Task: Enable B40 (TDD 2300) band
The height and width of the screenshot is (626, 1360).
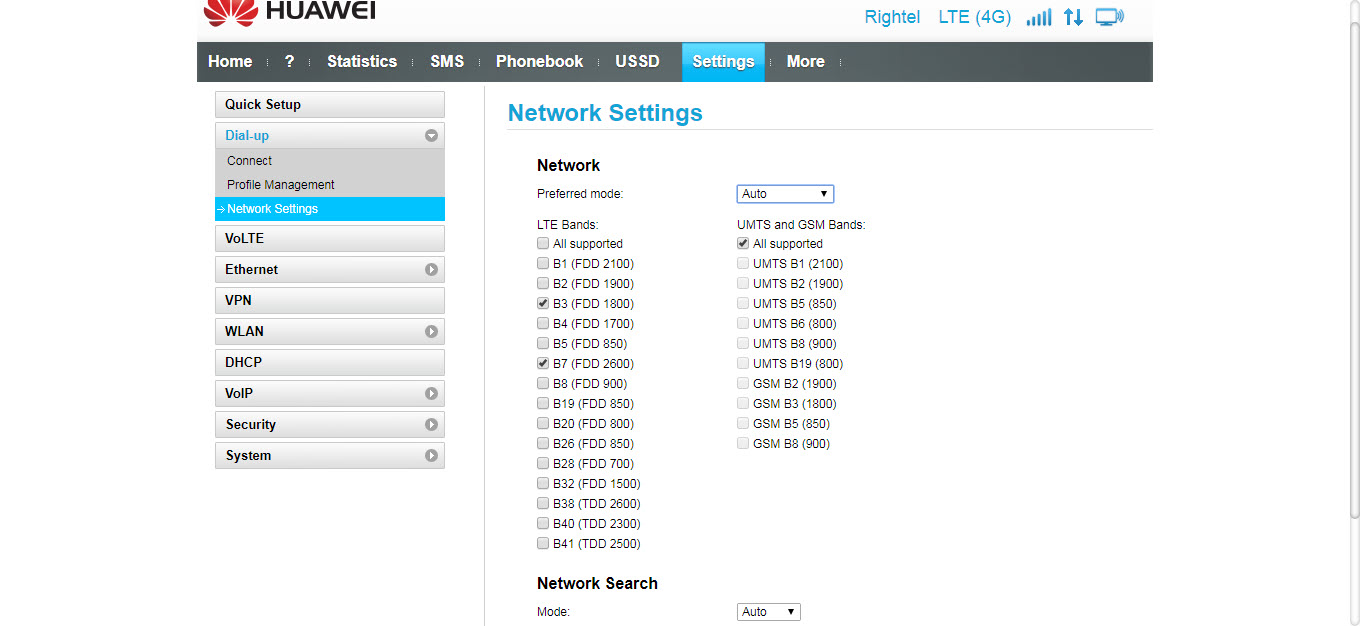Action: click(x=543, y=524)
